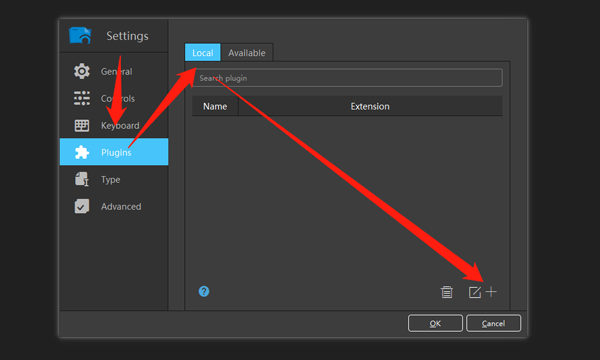Edit plugin with the pencil icon
The height and width of the screenshot is (360, 600).
pos(475,292)
